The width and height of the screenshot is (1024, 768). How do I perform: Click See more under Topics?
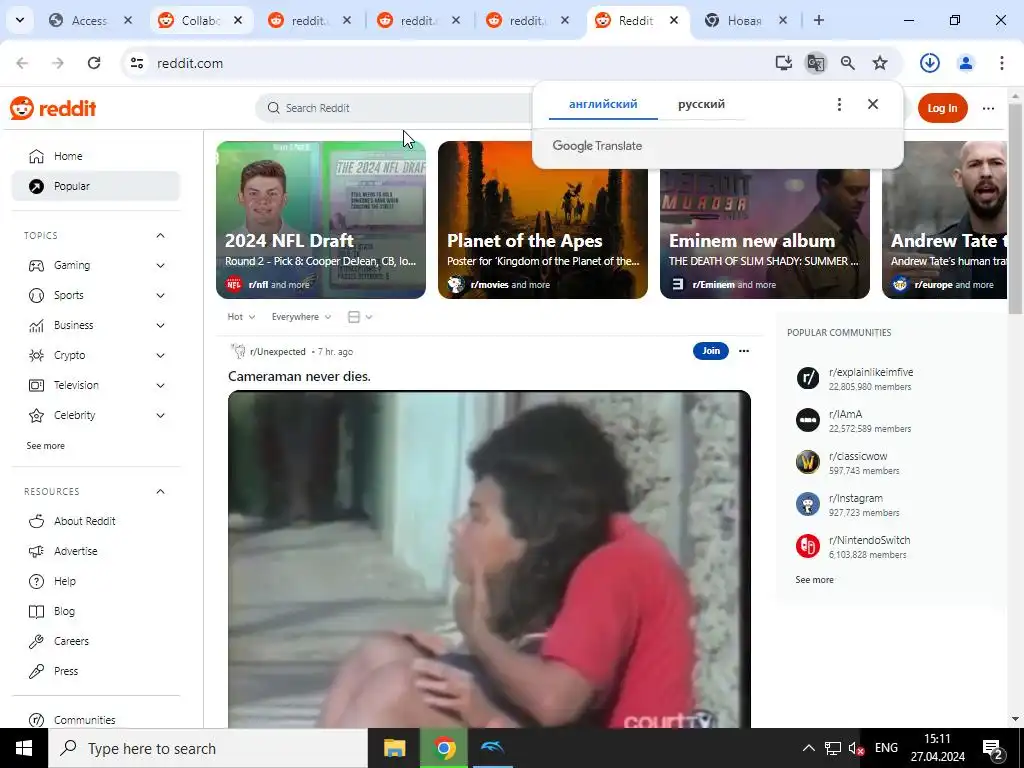tap(46, 446)
